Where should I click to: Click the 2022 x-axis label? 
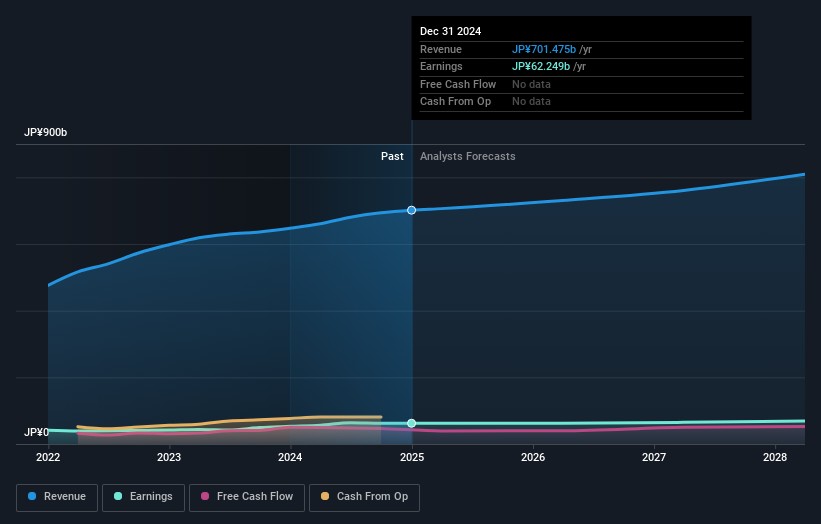[48, 457]
